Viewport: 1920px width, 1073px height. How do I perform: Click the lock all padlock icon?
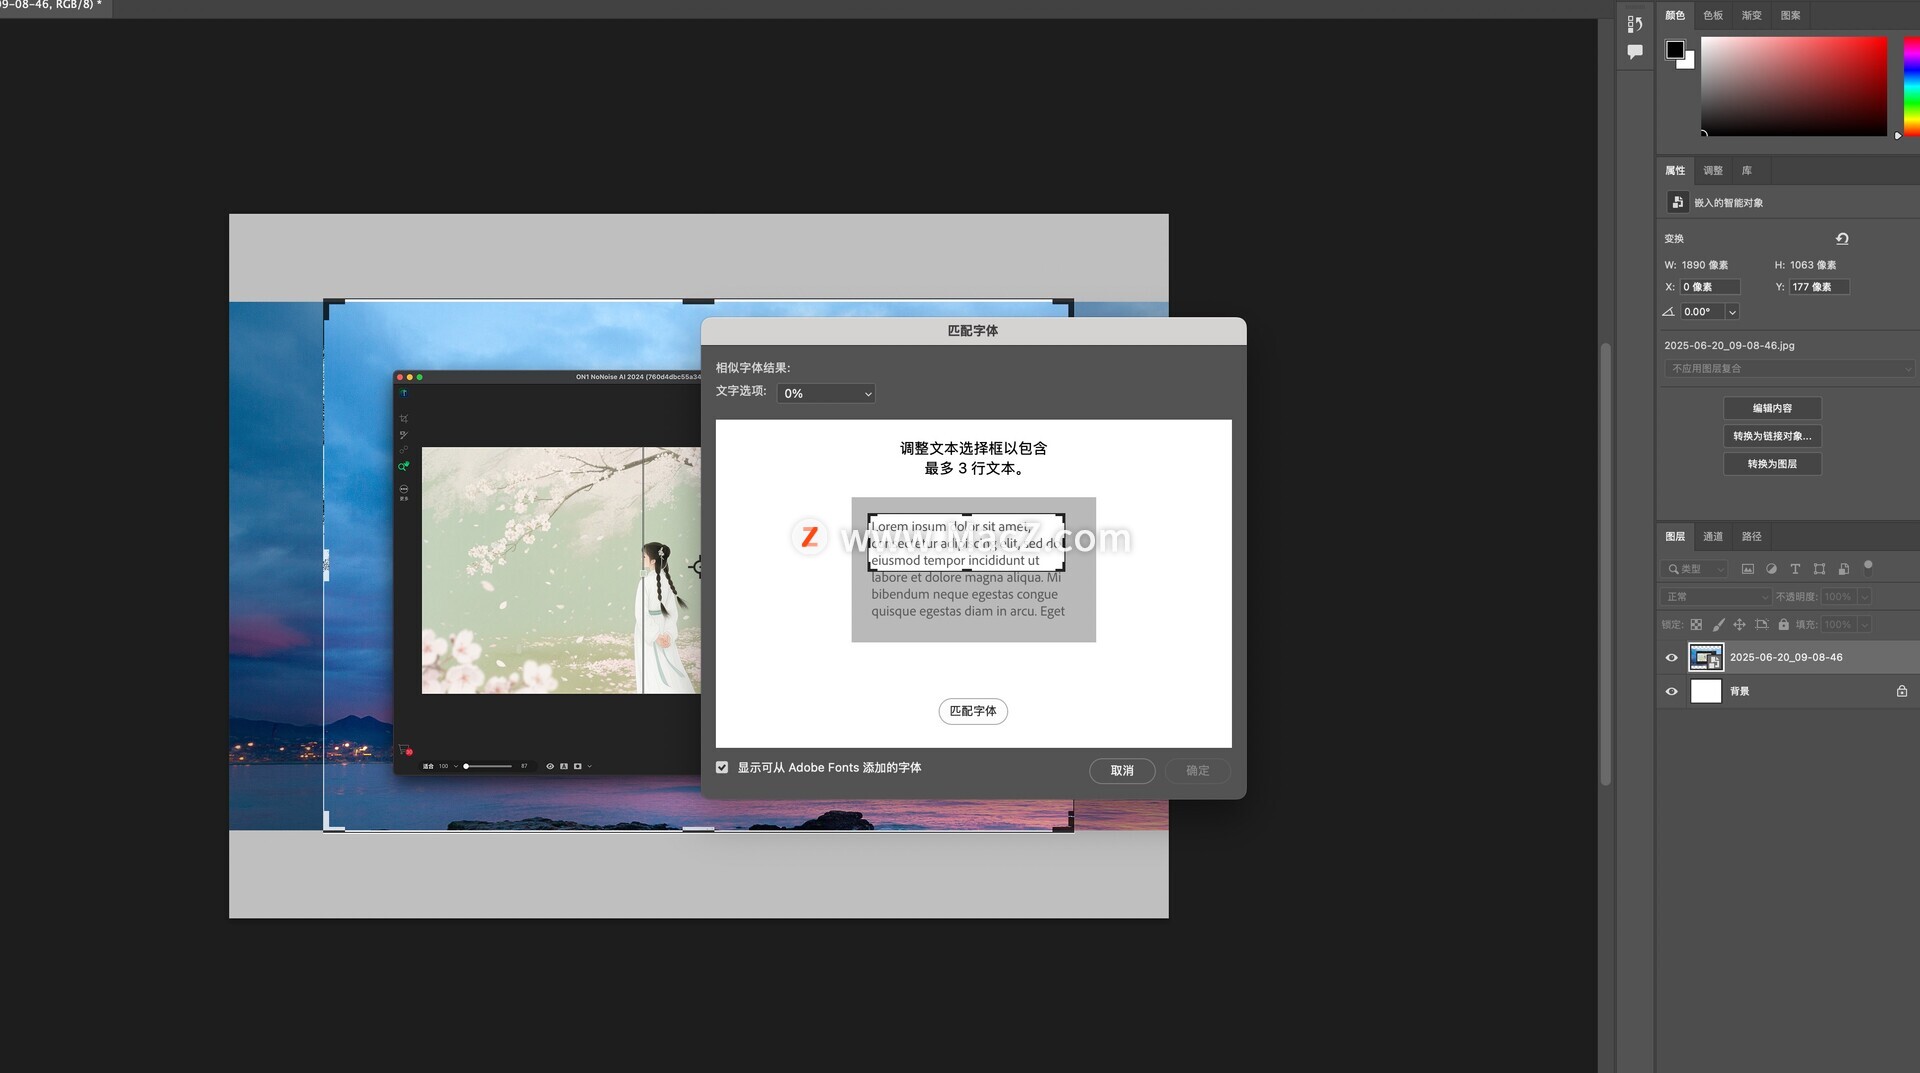click(1783, 625)
